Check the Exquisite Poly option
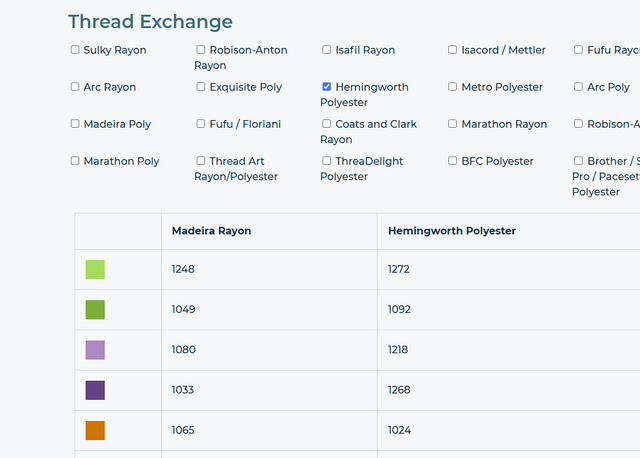 tap(201, 87)
